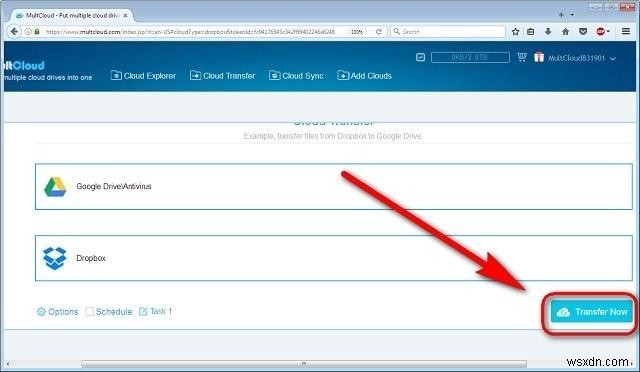Click the traffic statistics icon in header
This screenshot has width=640, height=372.
click(420, 57)
